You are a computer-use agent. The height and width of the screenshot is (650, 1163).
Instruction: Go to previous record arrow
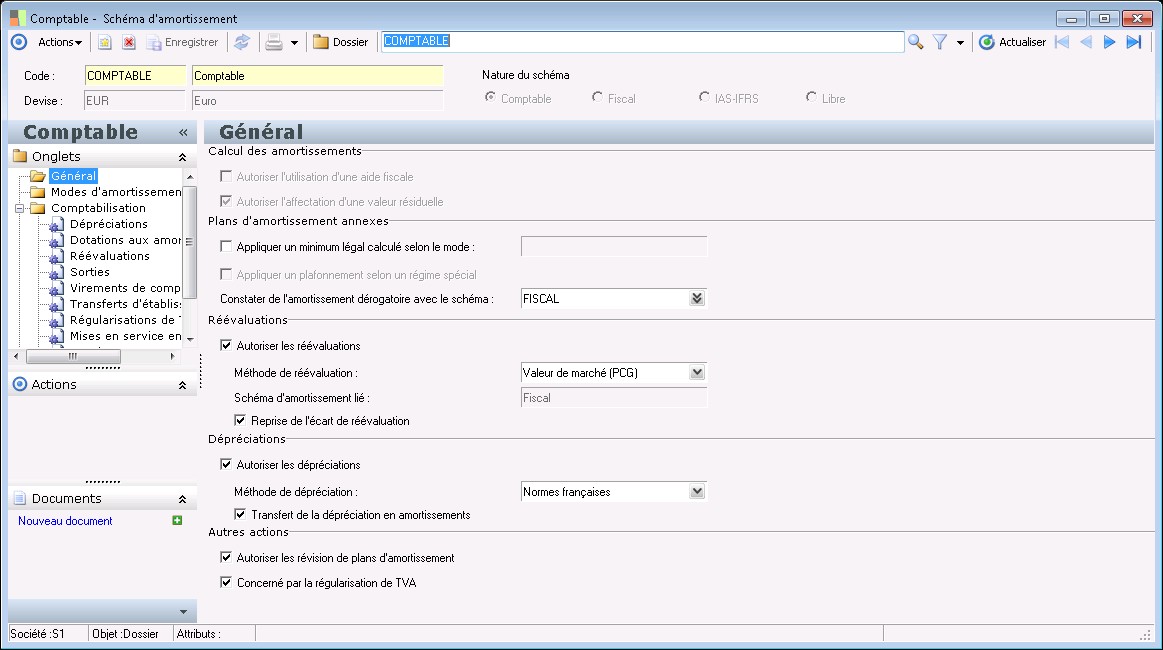pos(1086,42)
